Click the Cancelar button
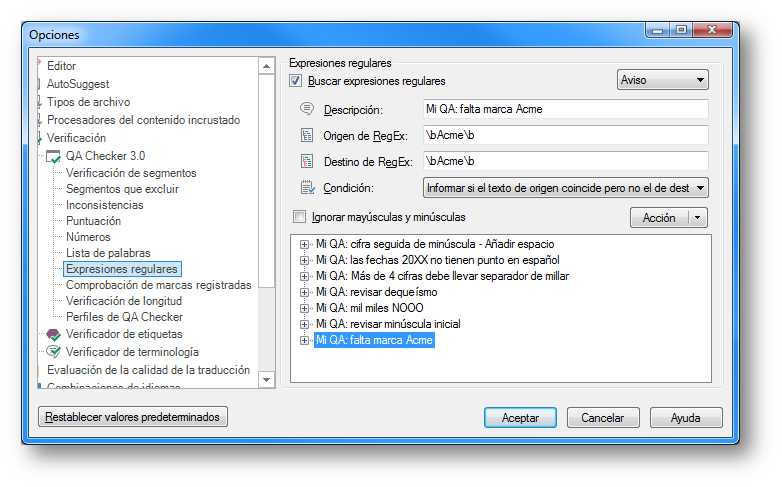 [x=603, y=418]
